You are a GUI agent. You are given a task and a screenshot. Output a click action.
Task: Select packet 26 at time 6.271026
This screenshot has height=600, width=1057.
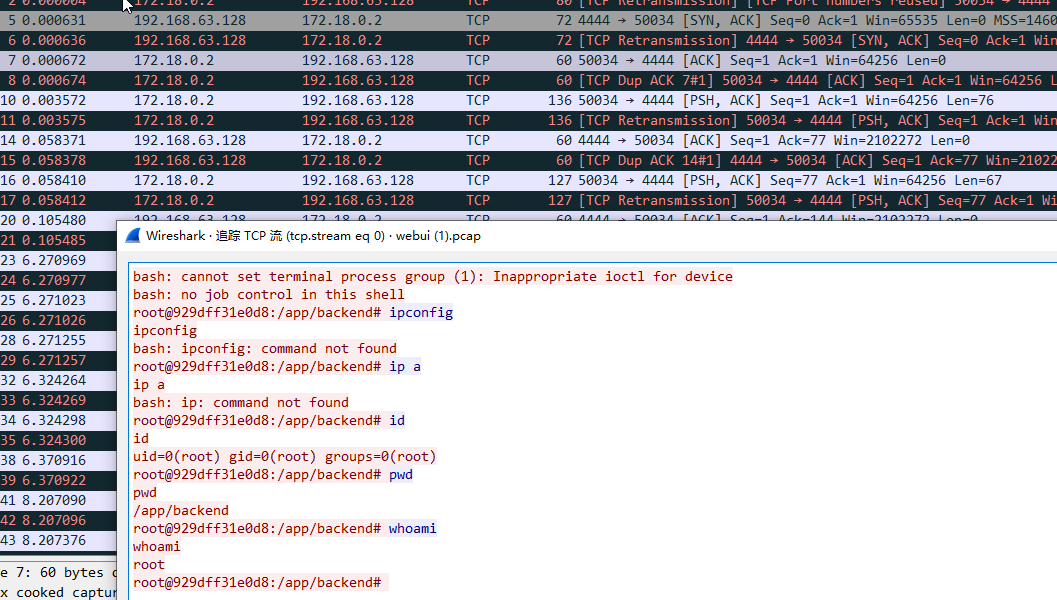58,320
